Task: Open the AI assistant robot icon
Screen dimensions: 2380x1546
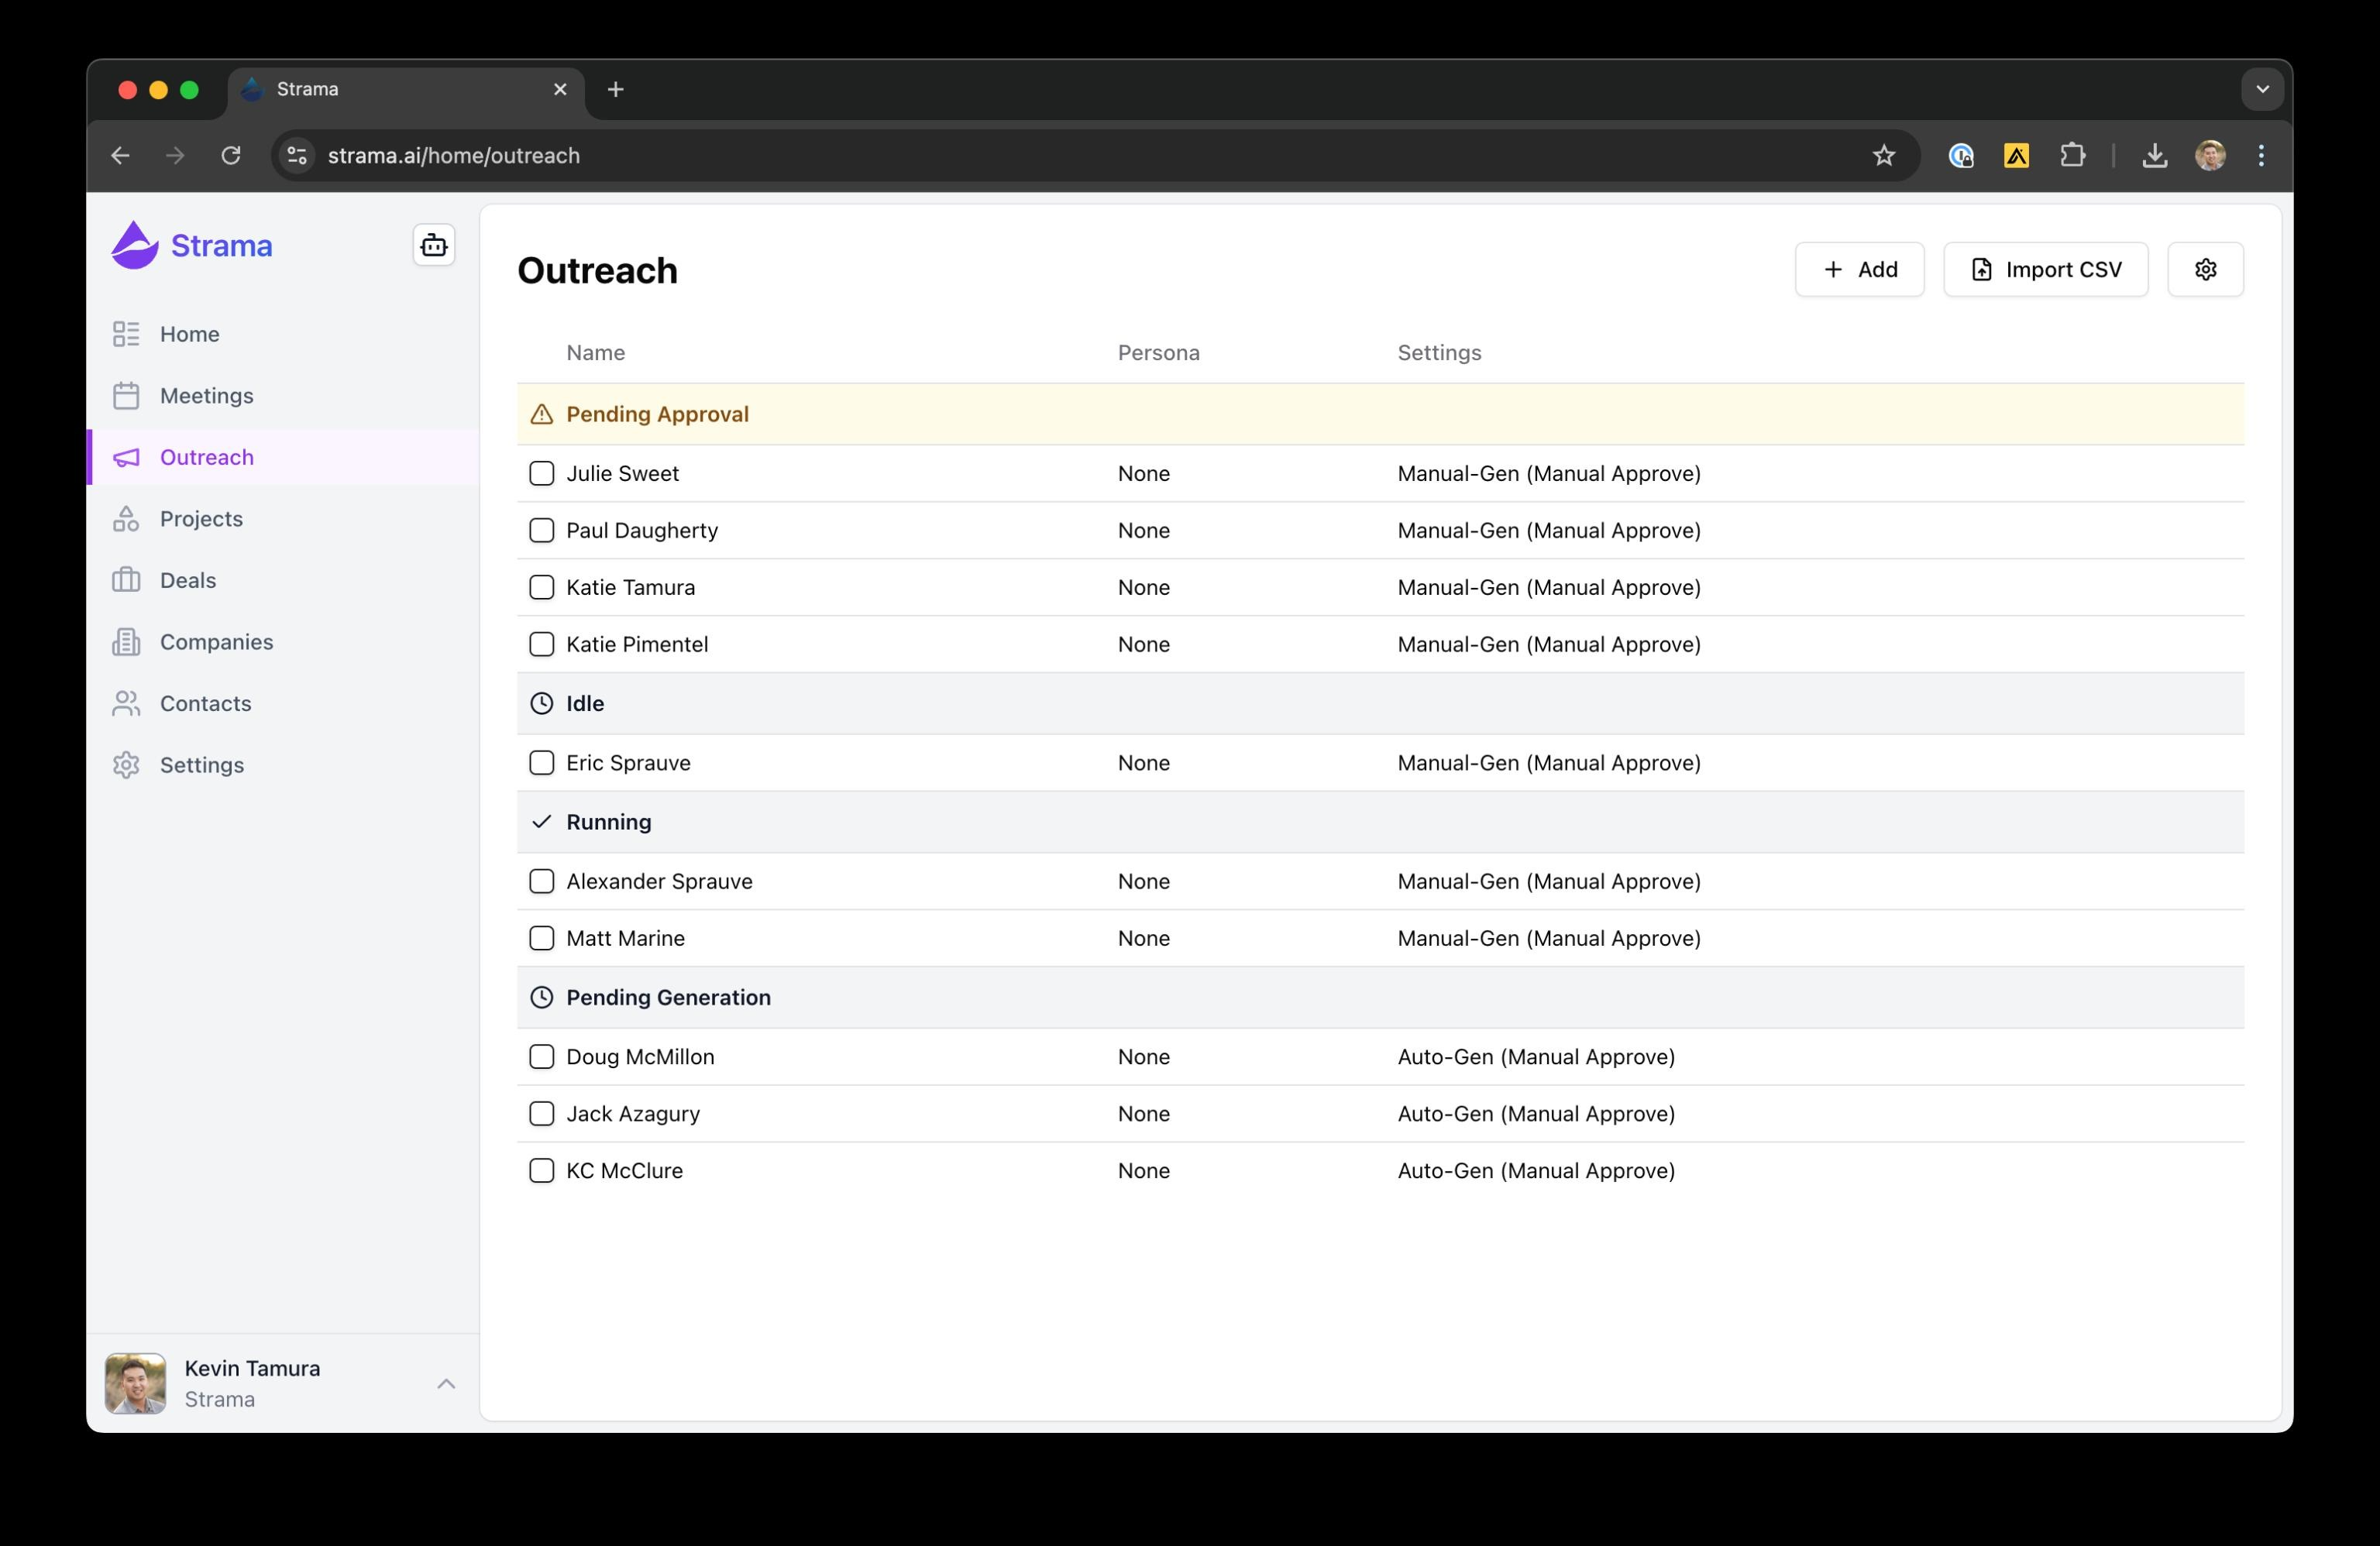Action: 434,245
